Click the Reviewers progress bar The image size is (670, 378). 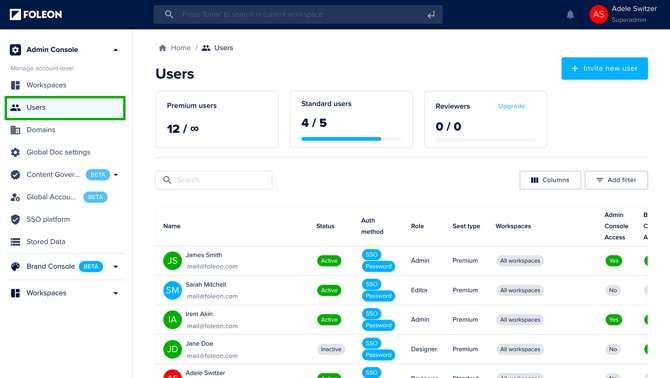coord(485,140)
